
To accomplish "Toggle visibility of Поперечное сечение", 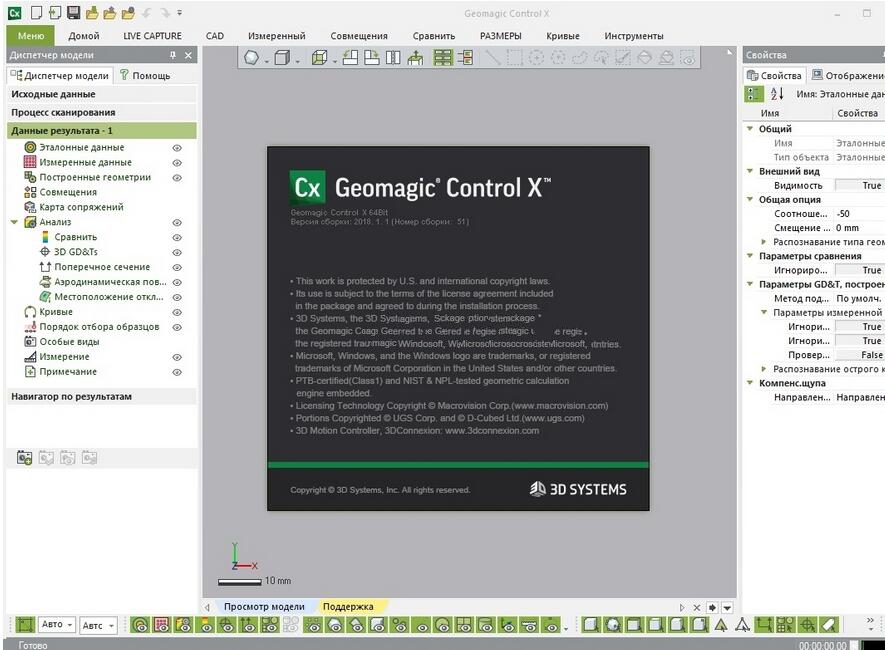I will click(177, 267).
